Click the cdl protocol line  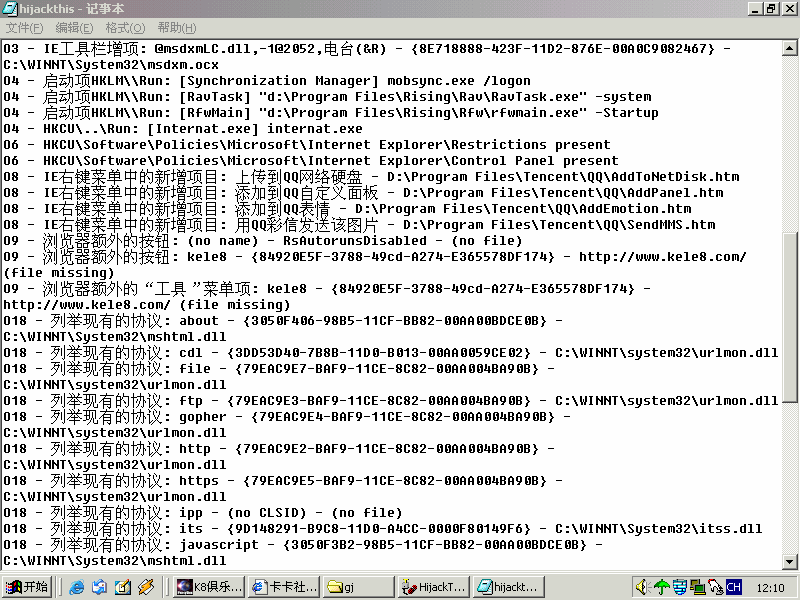(391, 353)
